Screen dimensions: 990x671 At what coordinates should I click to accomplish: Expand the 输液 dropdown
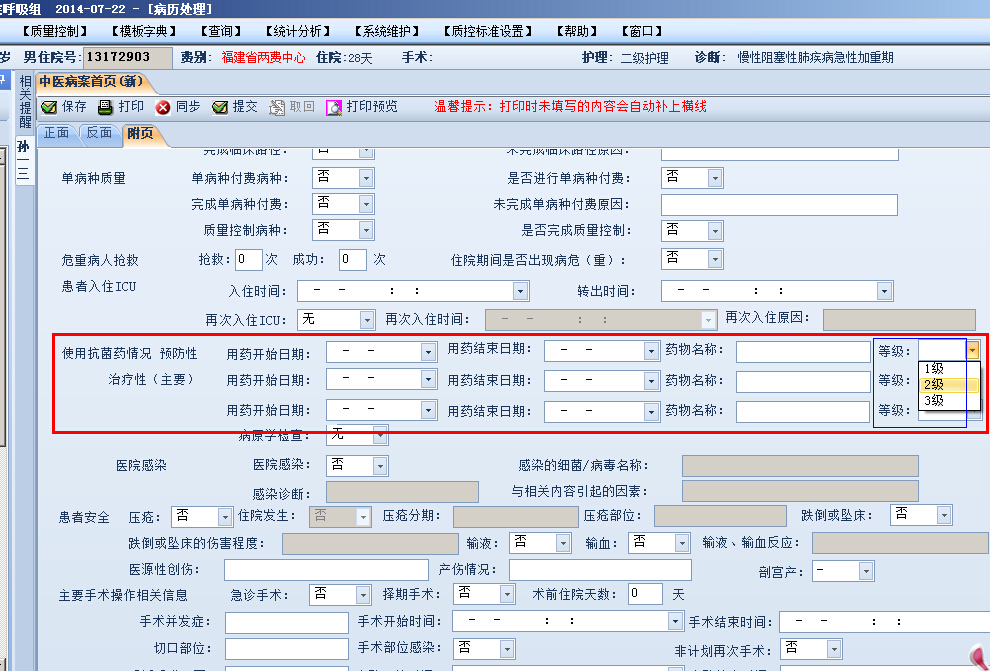click(x=563, y=543)
